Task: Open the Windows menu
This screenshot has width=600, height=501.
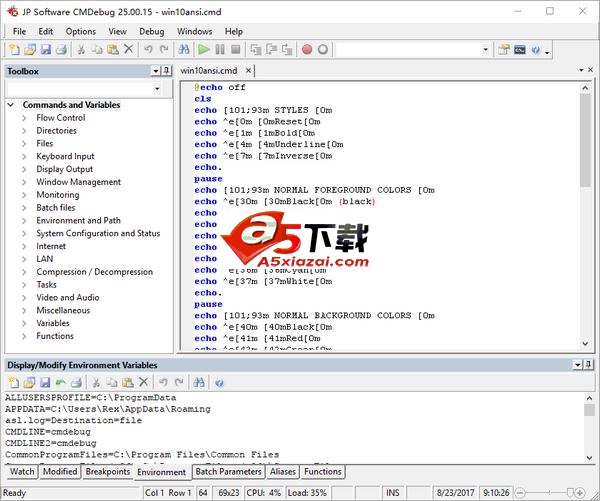Action: pyautogui.click(x=194, y=31)
